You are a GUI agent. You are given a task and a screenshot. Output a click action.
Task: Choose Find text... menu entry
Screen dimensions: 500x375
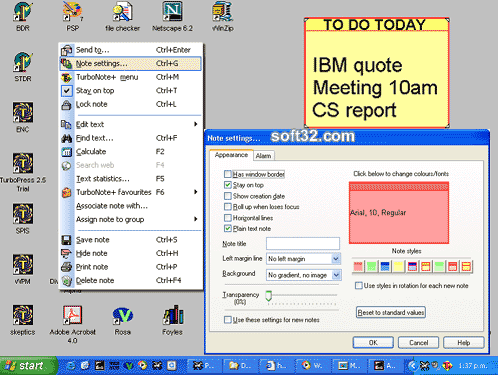131,138
